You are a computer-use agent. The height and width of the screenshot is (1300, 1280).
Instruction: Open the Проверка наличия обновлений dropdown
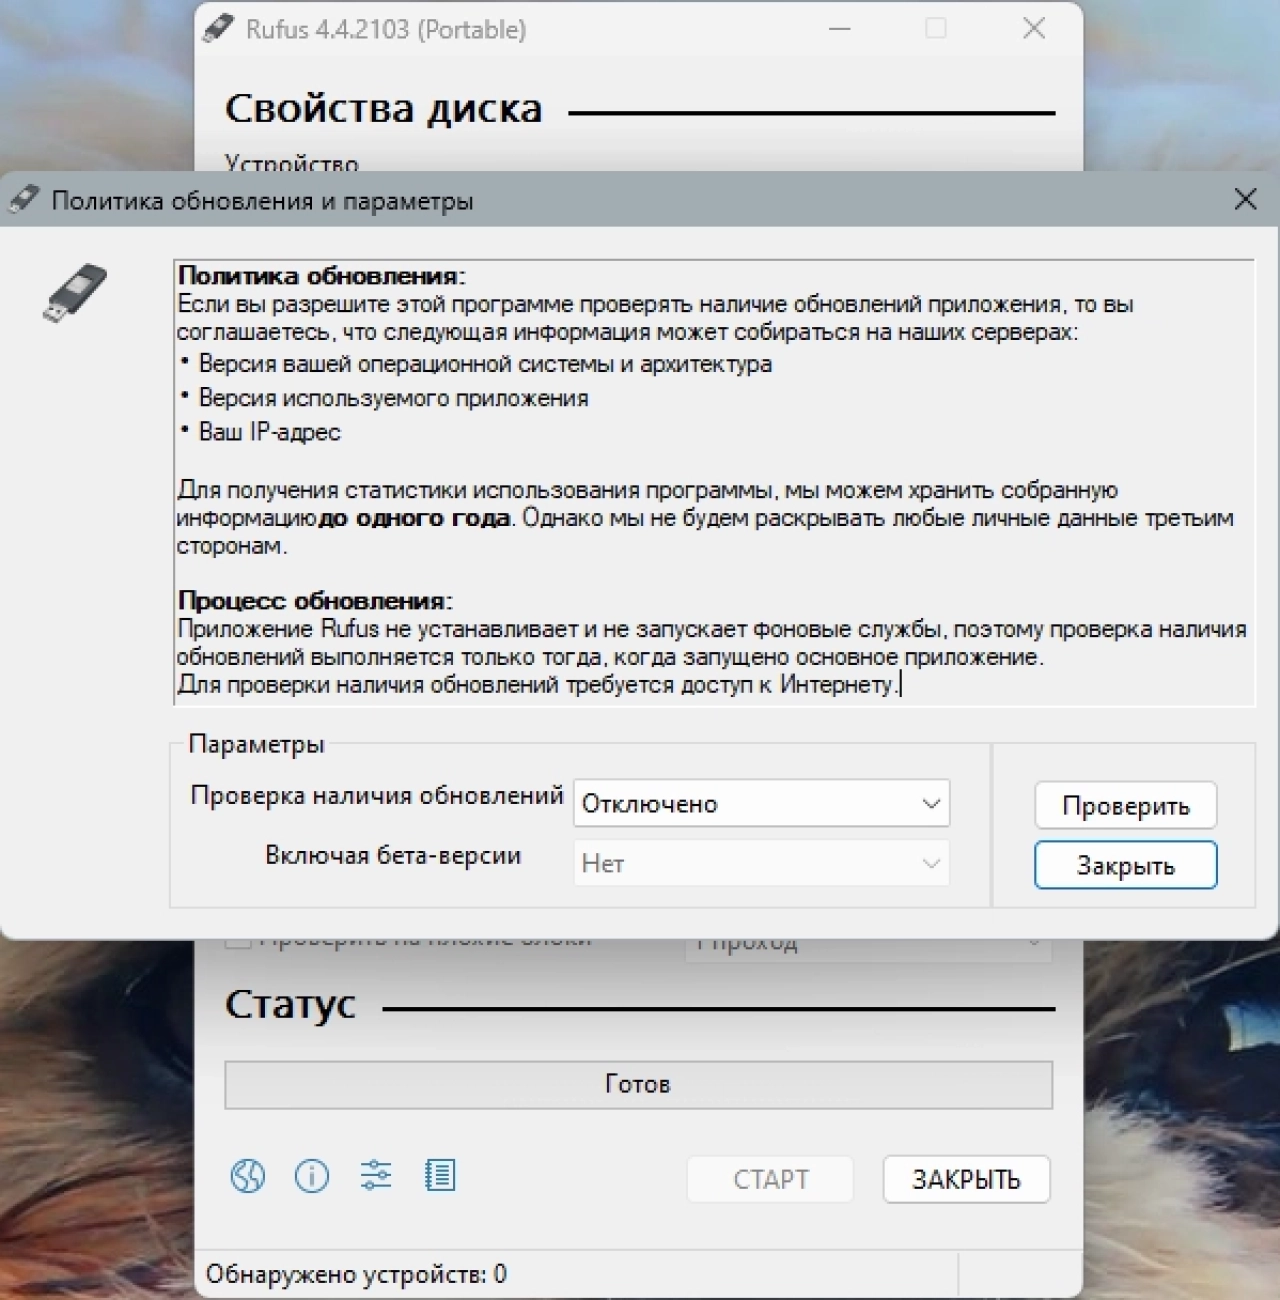point(762,803)
